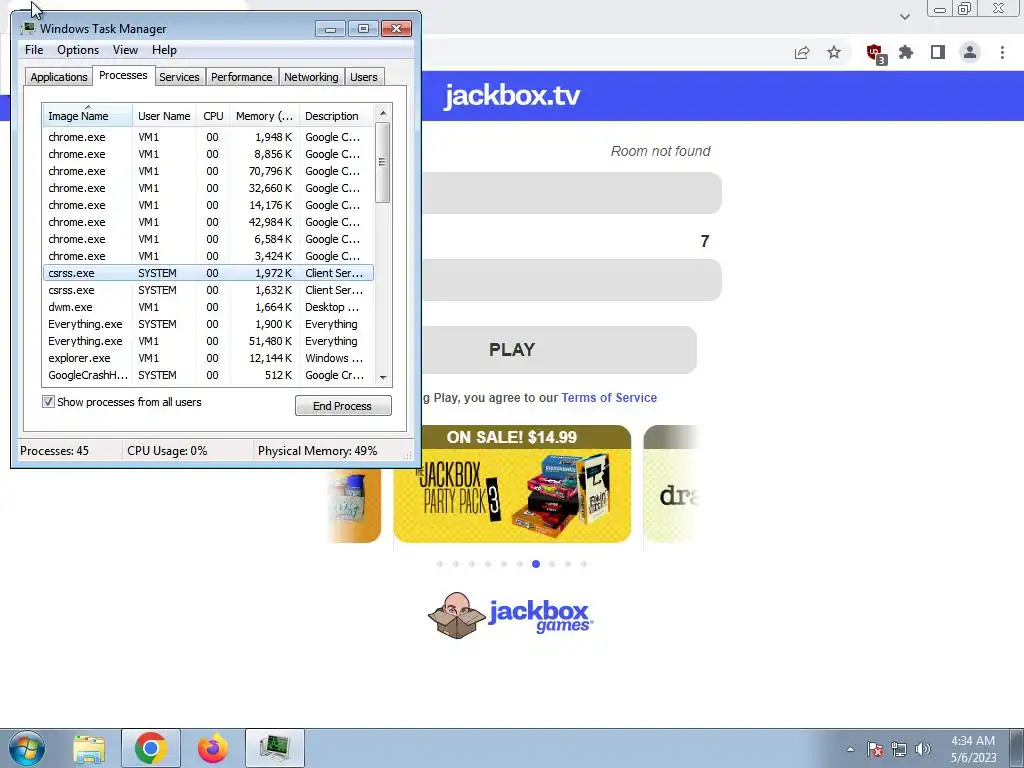Click the Jackbox Party Pack 3 sale banner
The height and width of the screenshot is (768, 1024).
[x=512, y=484]
